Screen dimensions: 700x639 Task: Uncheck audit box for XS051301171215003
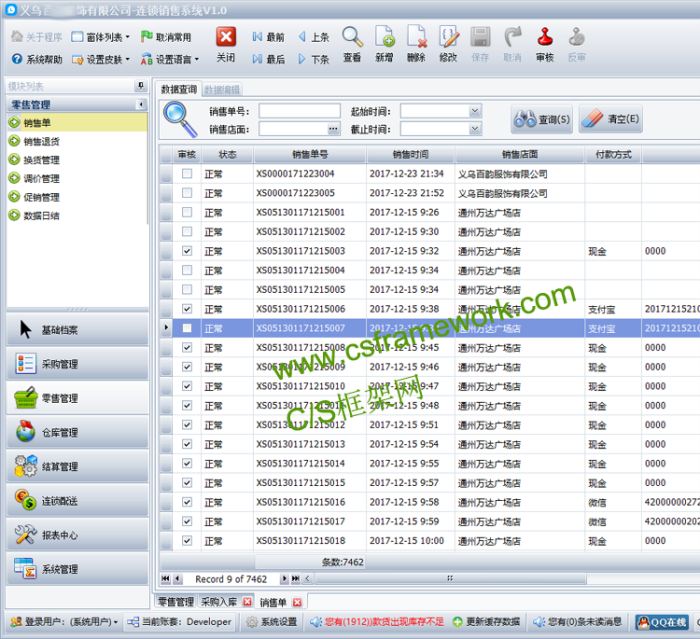pyautogui.click(x=187, y=251)
